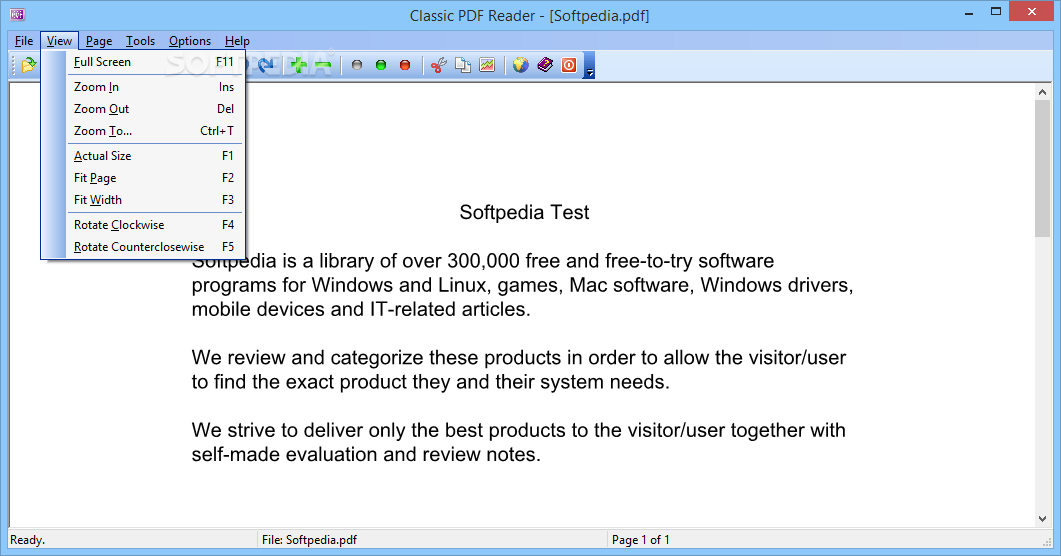The height and width of the screenshot is (556, 1061).
Task: Click the open file folder icon
Action: tap(28, 65)
